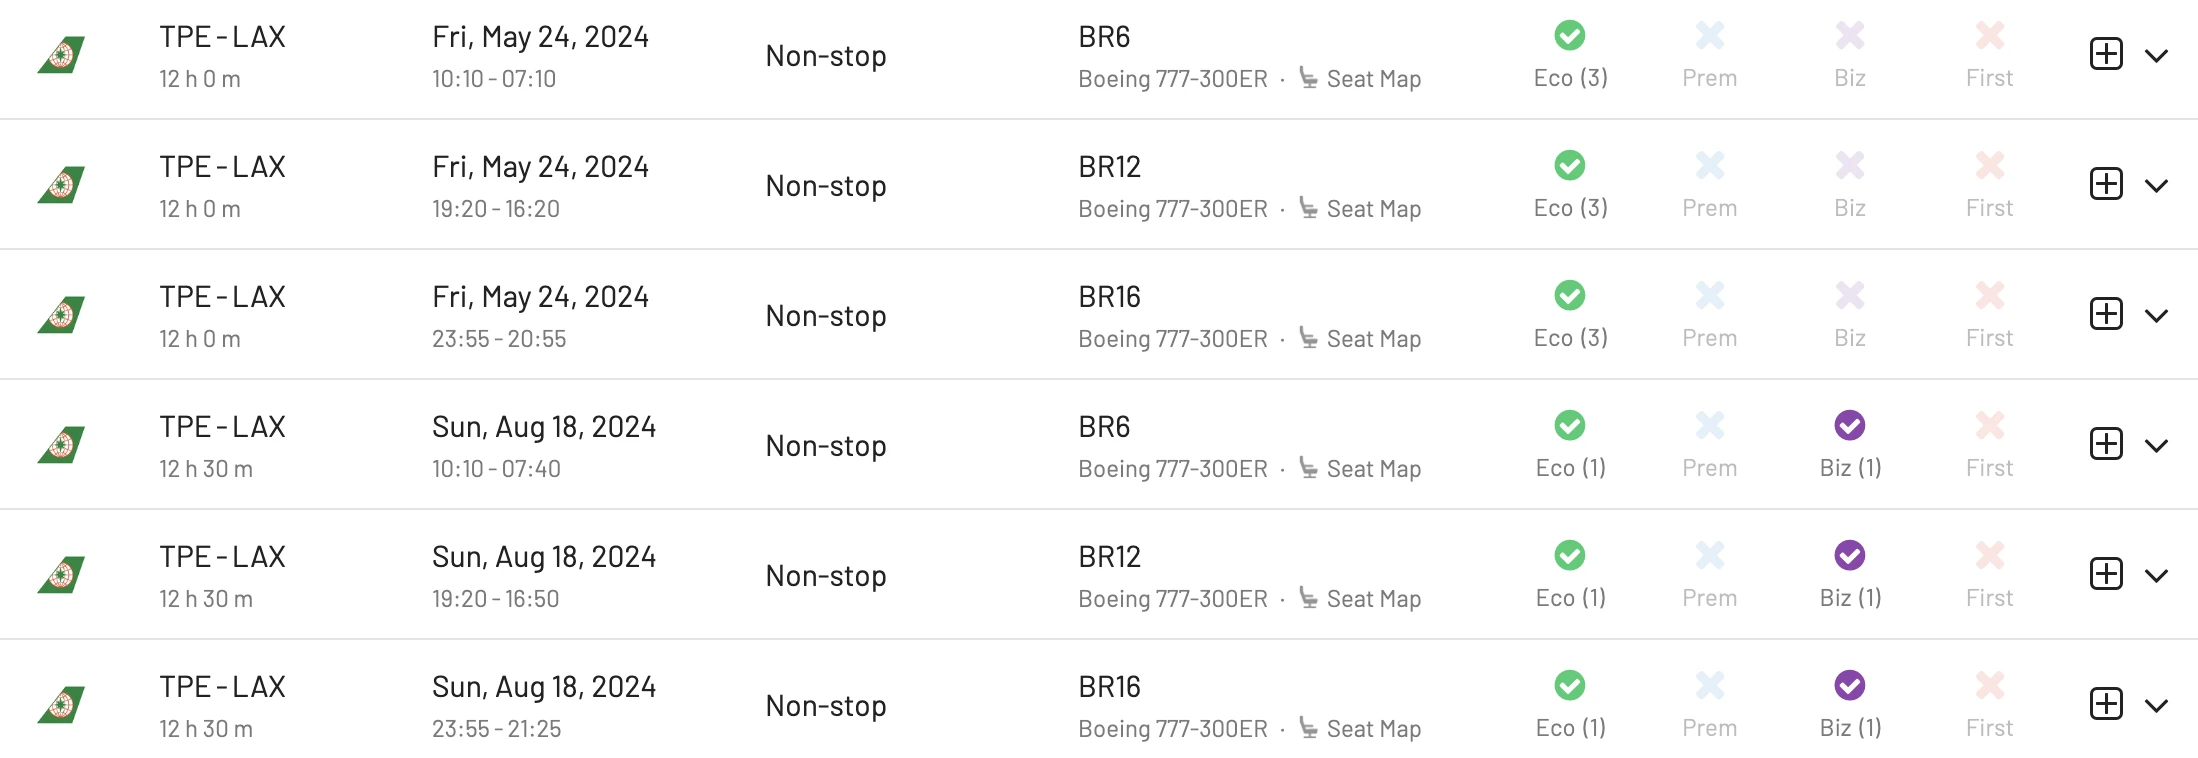
Task: Expand details of BR6 May 24 flight
Action: [x=2157, y=56]
